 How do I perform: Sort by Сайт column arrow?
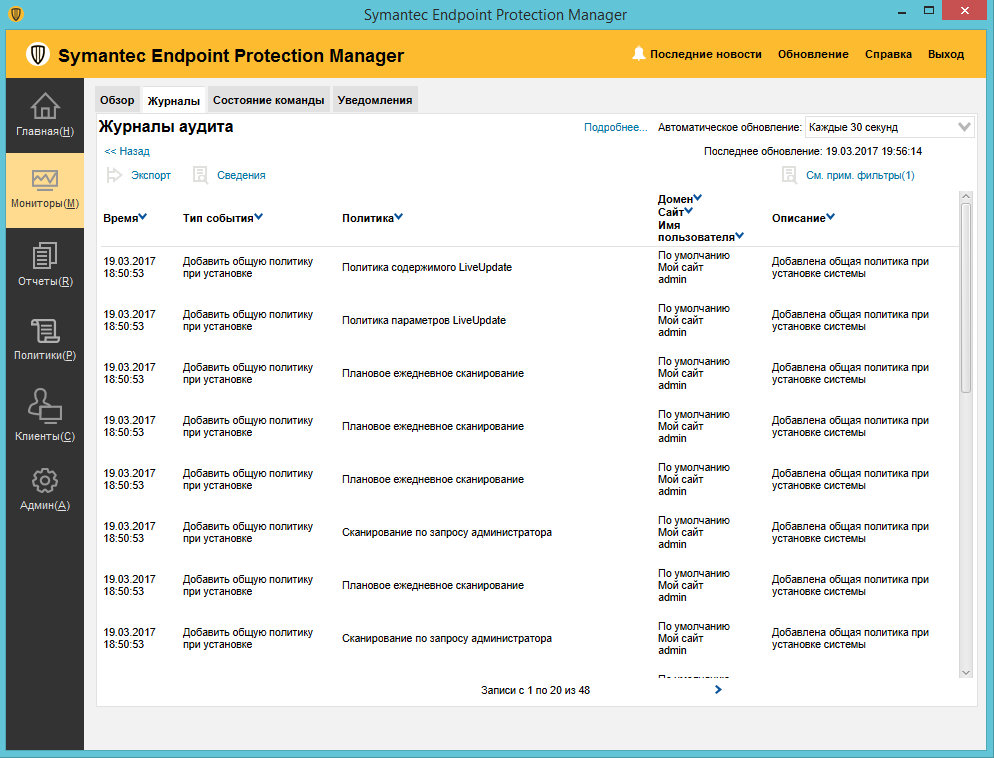[x=689, y=210]
